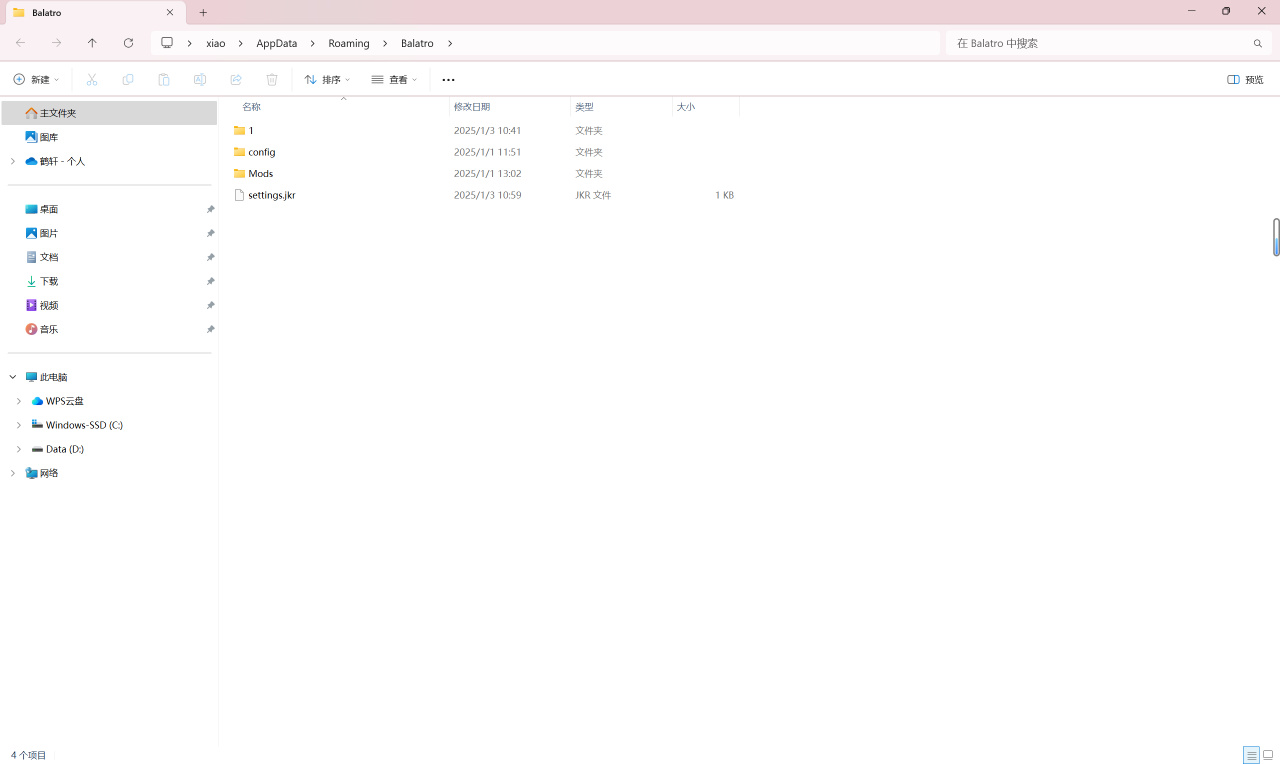
Task: Expand the Windows-SSD (C:) drive node
Action: 19,425
